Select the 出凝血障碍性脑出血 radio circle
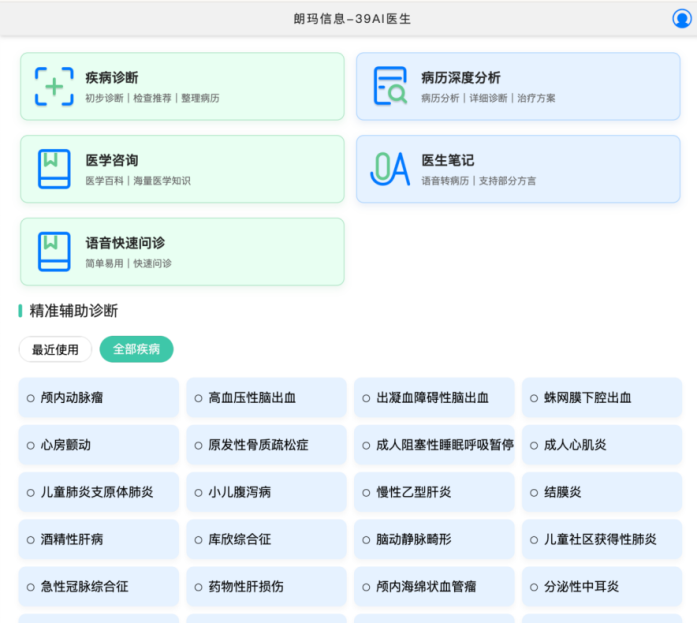697x623 pixels. pos(366,398)
